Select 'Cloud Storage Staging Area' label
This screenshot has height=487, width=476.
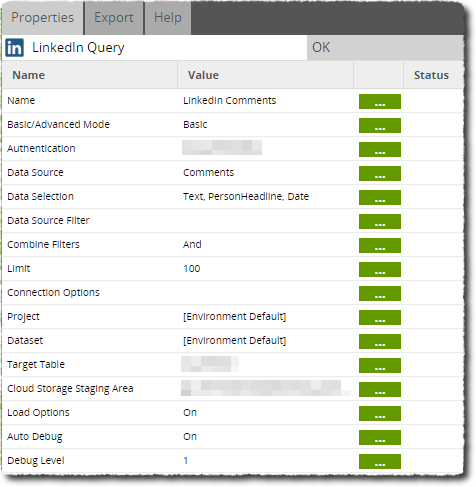[70, 388]
